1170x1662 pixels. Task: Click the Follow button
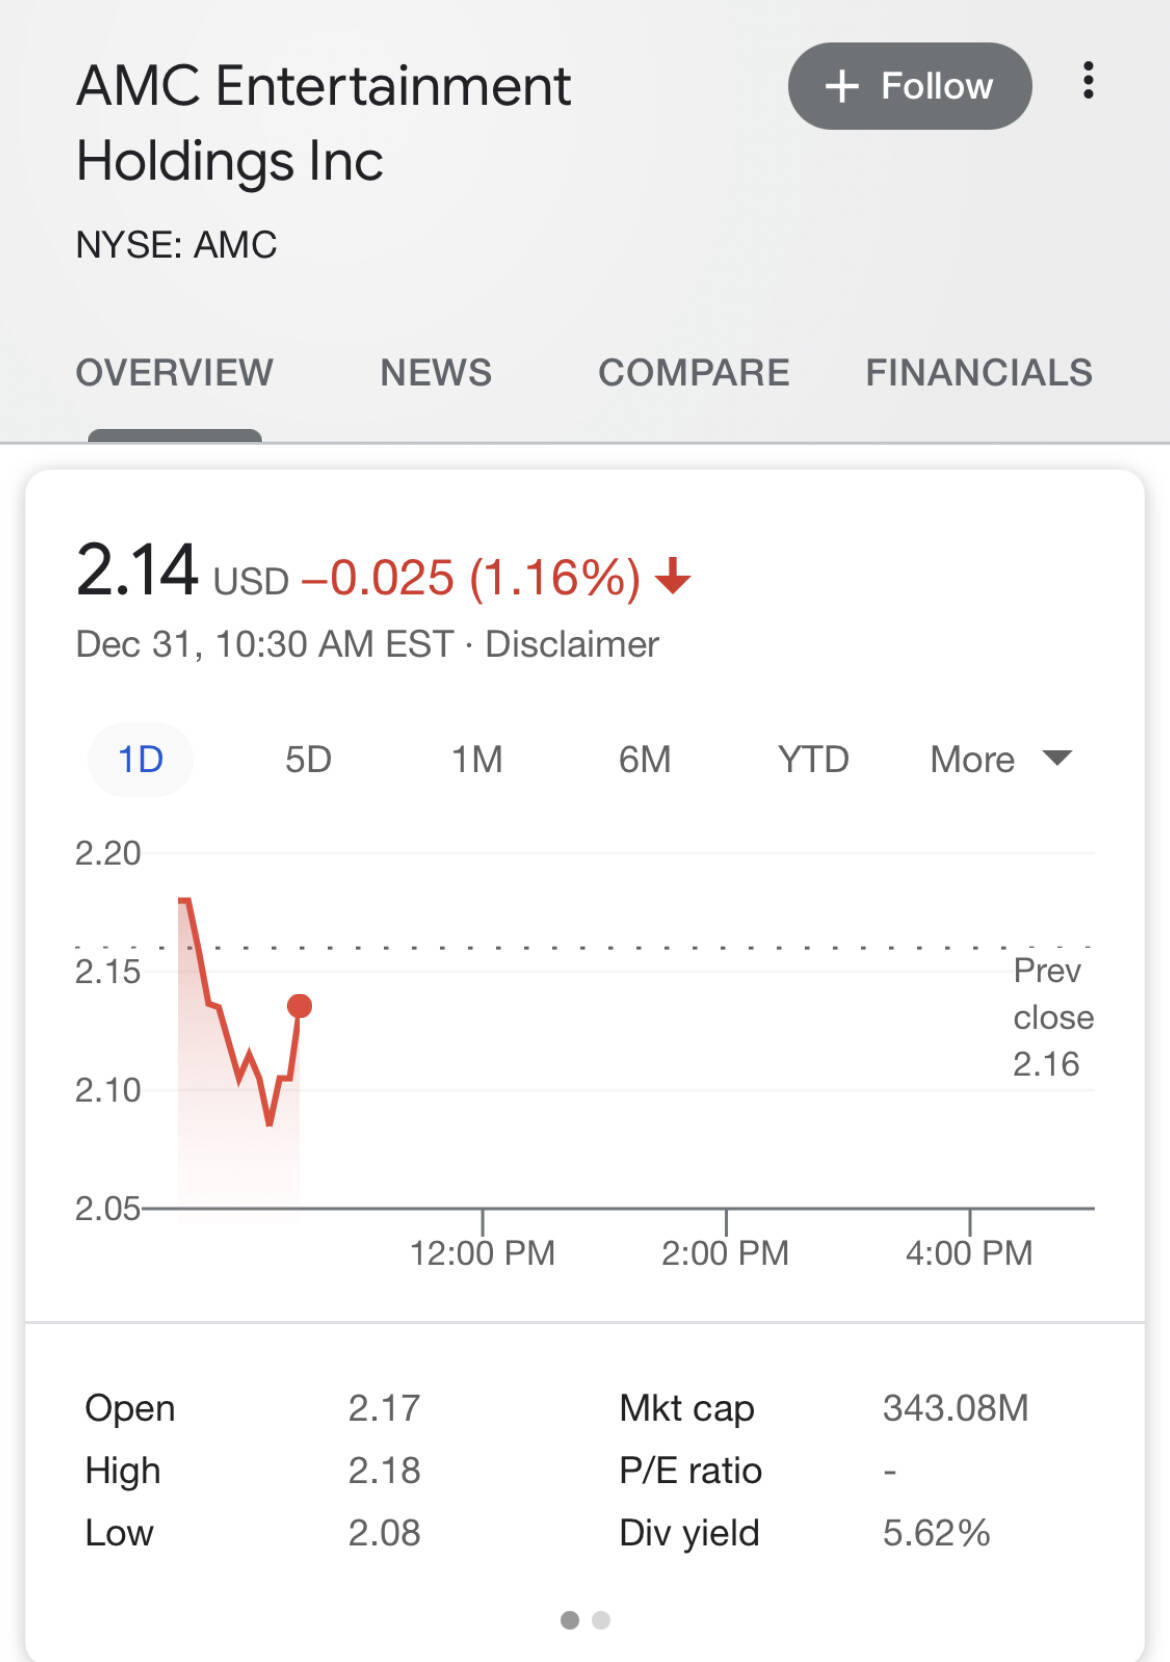[909, 86]
